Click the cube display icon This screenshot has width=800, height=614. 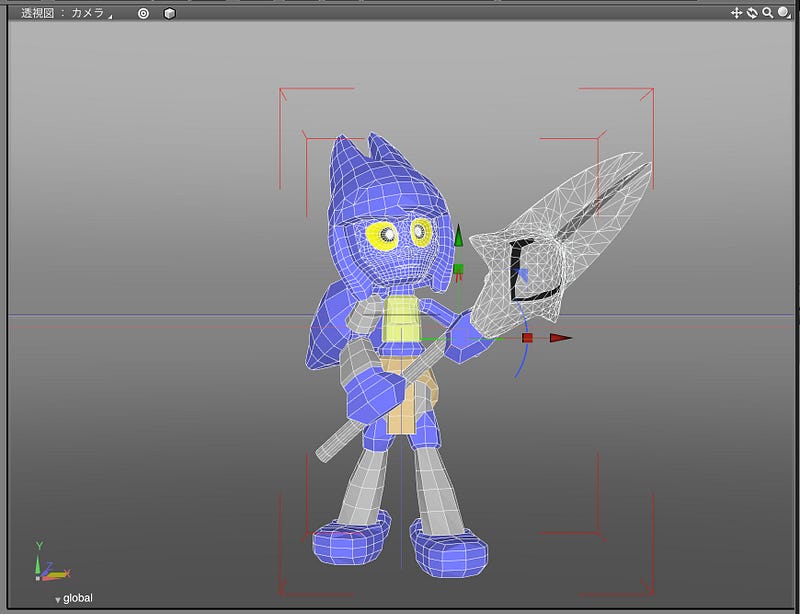(169, 14)
